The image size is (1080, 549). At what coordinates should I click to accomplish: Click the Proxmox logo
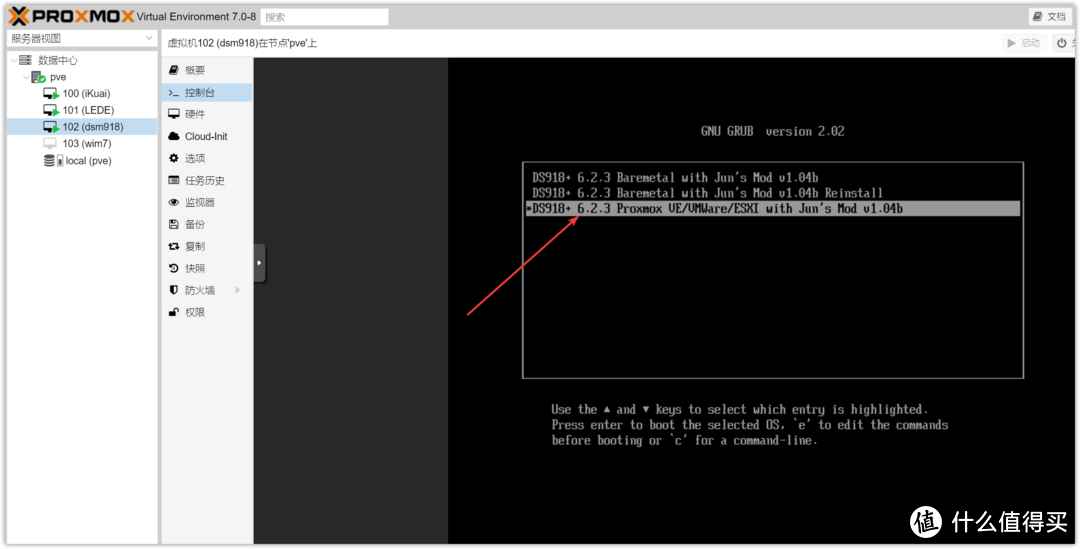pos(72,16)
